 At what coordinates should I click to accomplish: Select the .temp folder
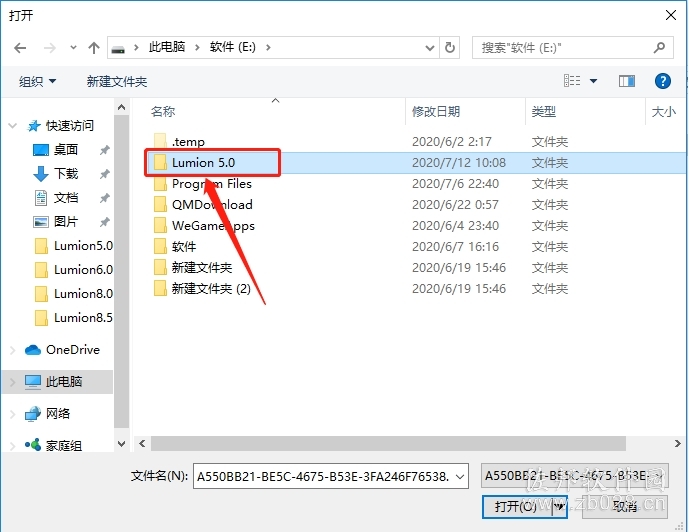188,141
